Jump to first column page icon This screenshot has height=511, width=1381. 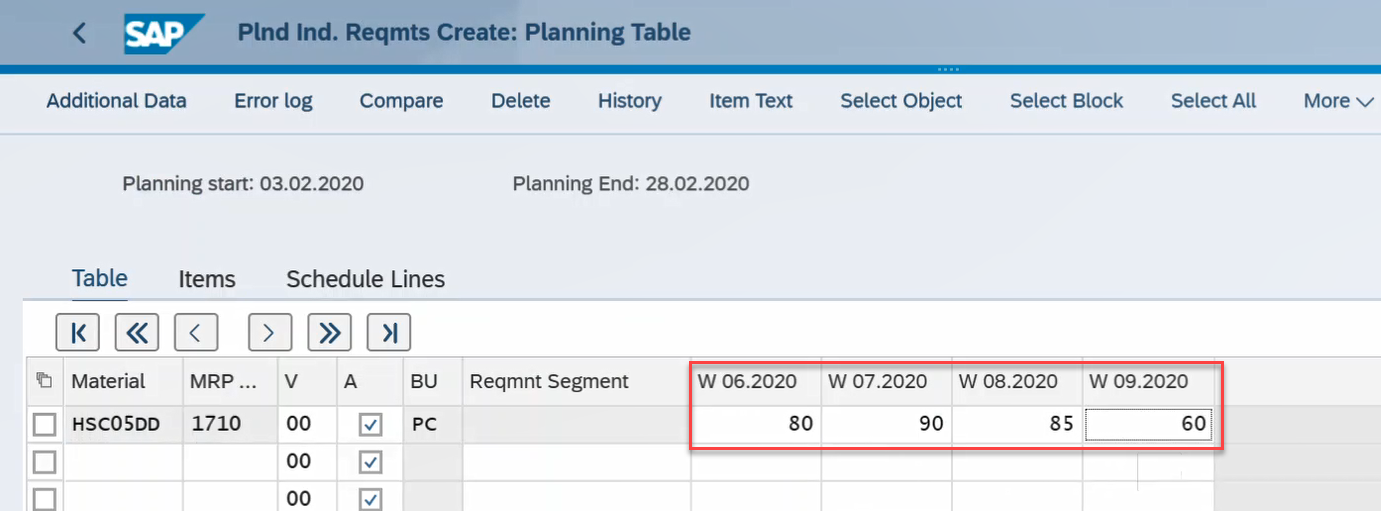pyautogui.click(x=78, y=333)
